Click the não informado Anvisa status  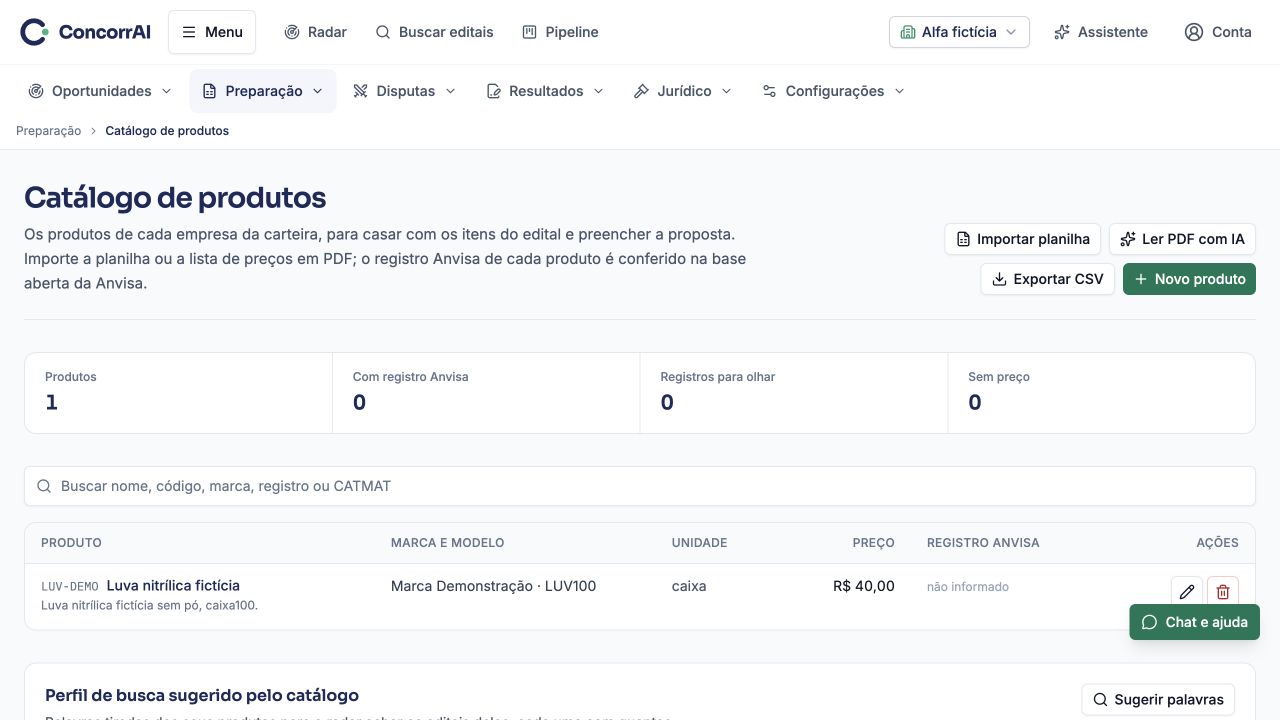968,587
